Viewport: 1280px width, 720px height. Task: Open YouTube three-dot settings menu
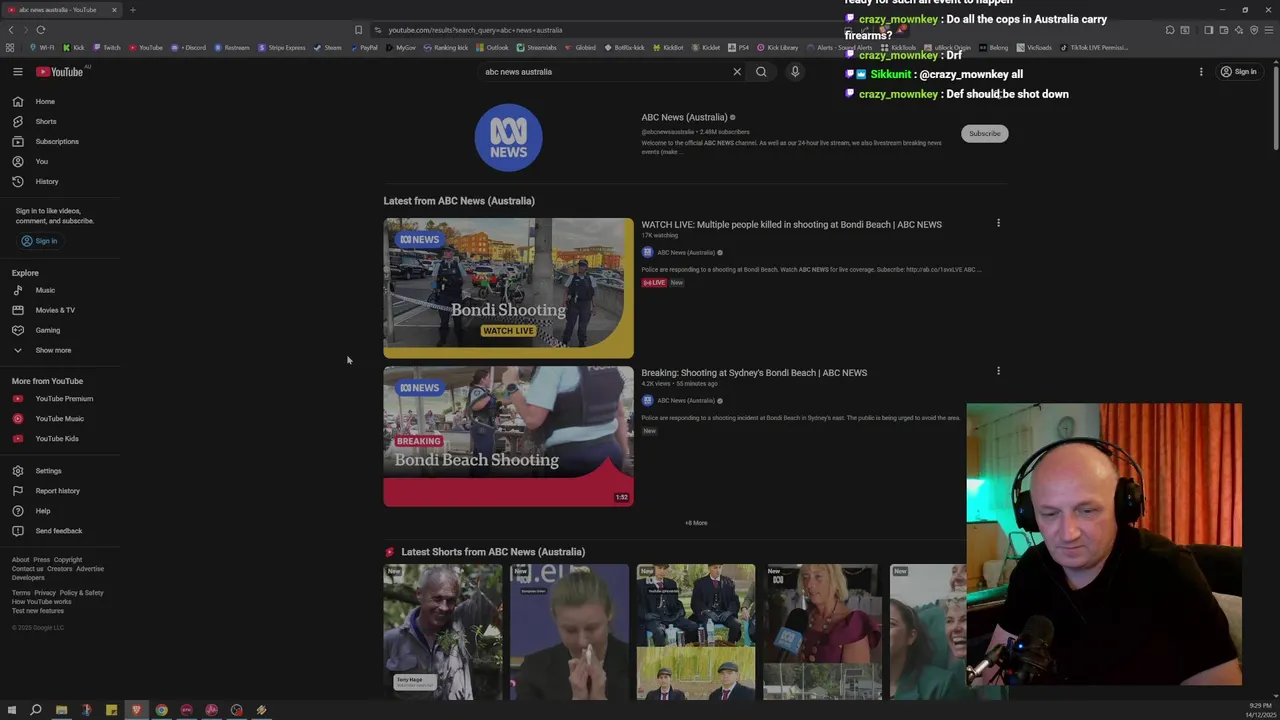click(x=1201, y=72)
